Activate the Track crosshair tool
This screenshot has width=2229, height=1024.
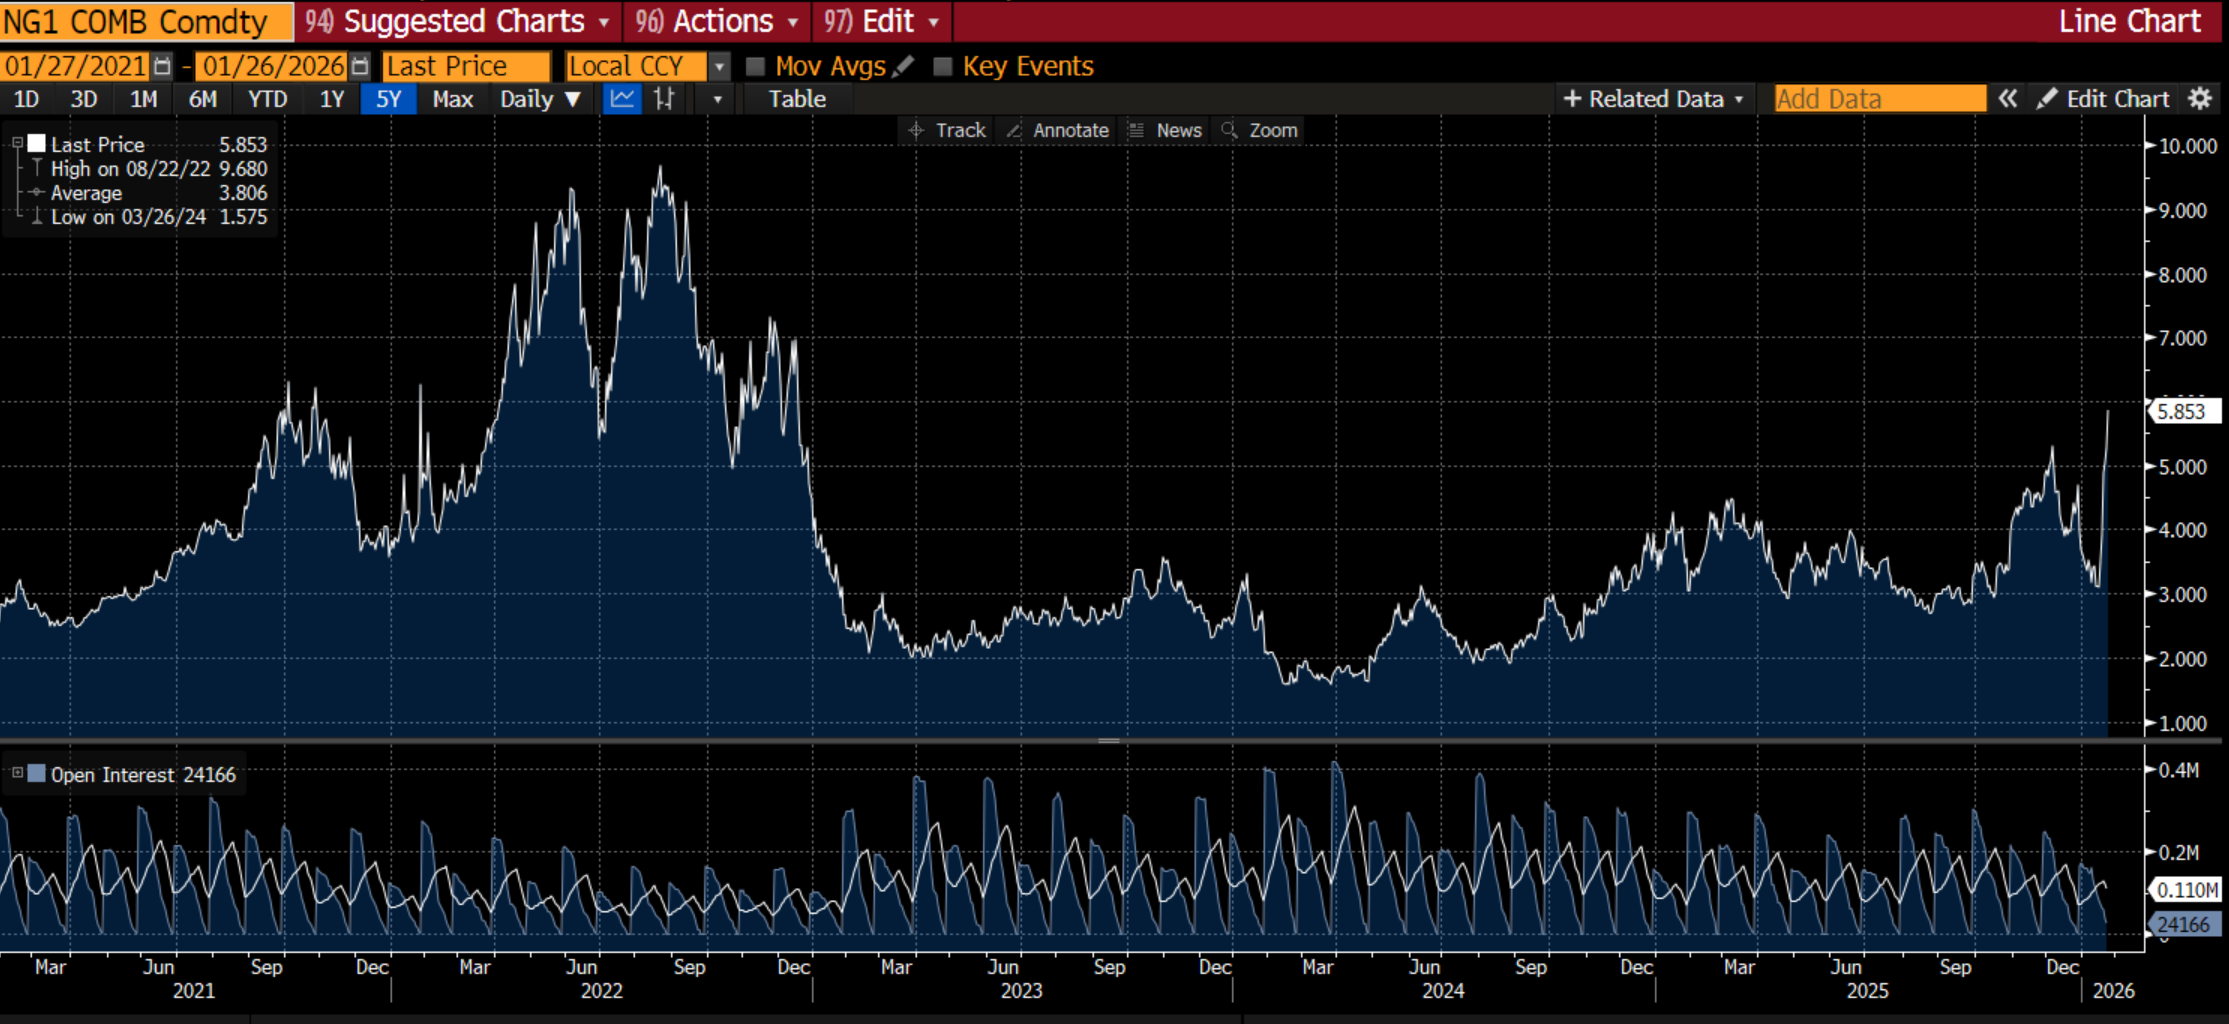tap(946, 131)
